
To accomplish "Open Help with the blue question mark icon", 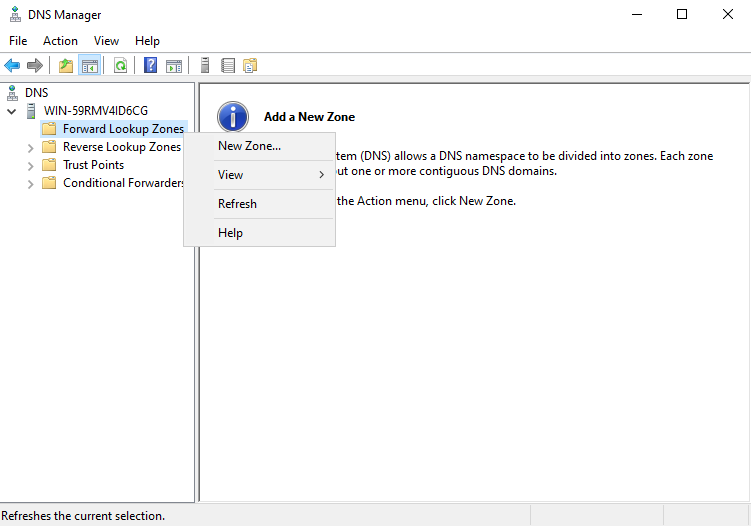I will [x=150, y=65].
